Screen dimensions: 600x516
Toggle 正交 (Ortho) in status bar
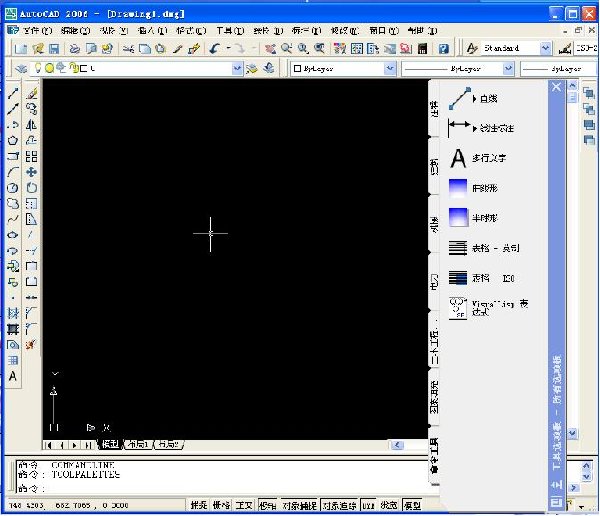coord(244,505)
